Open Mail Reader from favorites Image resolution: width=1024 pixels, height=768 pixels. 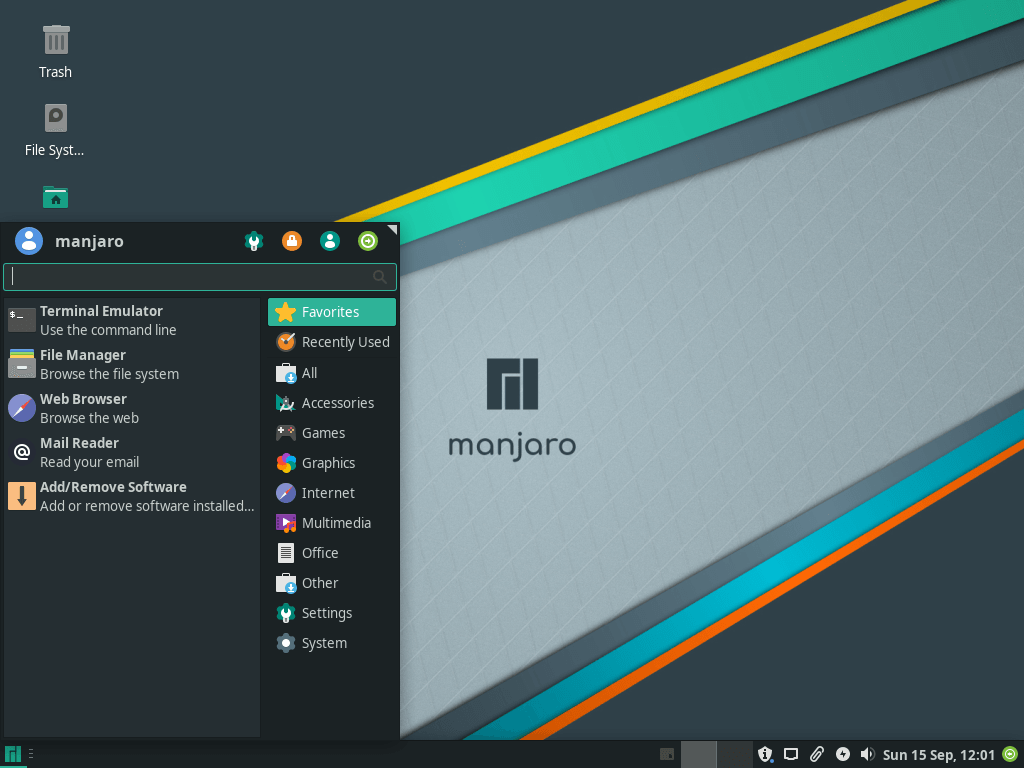tap(132, 452)
